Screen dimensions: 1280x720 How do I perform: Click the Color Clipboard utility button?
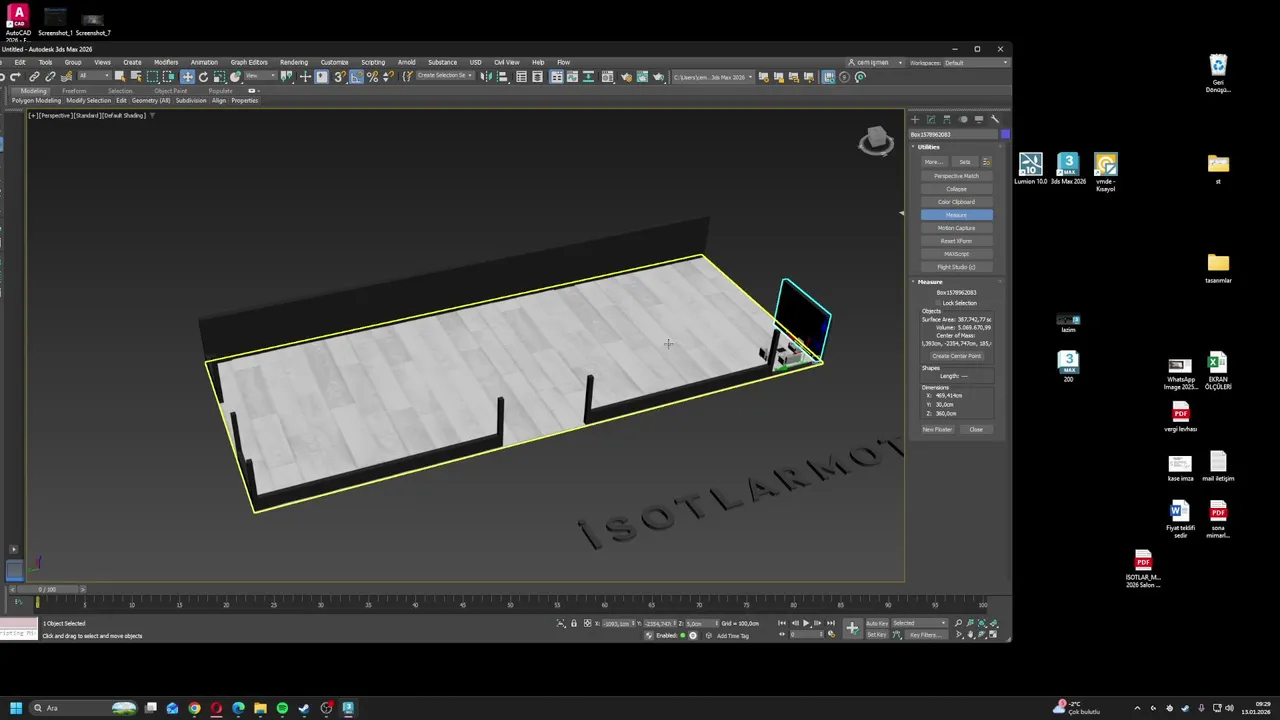click(957, 202)
